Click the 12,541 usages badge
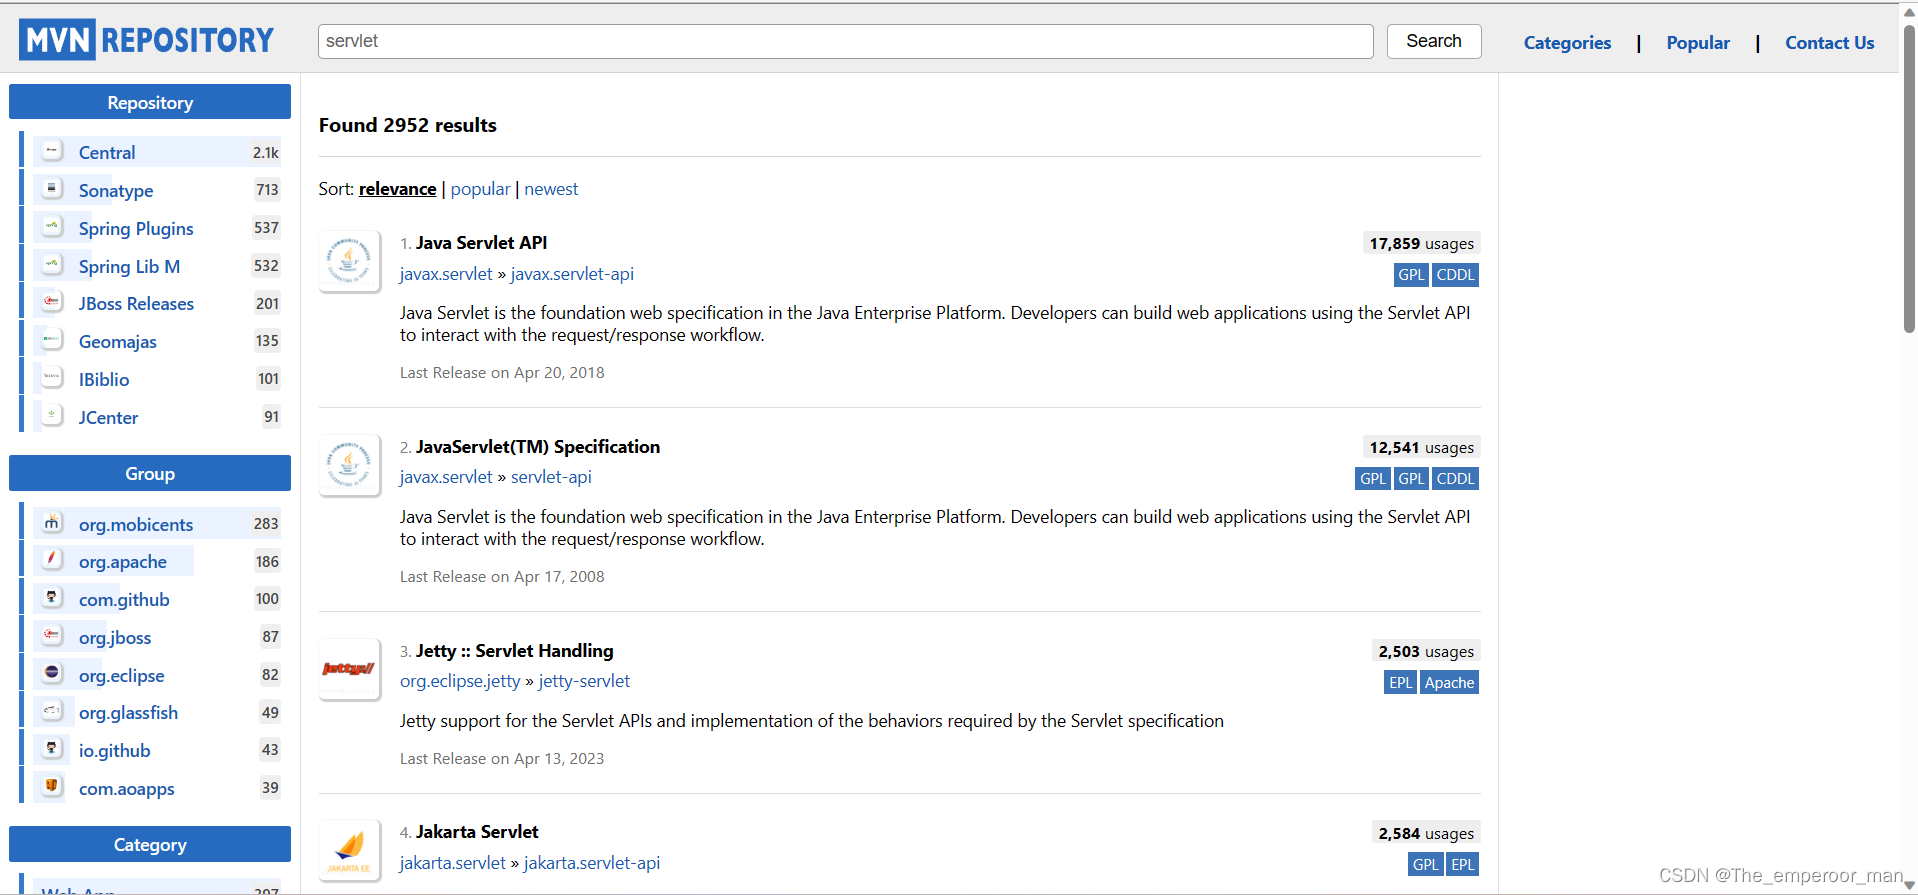Image resolution: width=1918 pixels, height=895 pixels. point(1421,447)
